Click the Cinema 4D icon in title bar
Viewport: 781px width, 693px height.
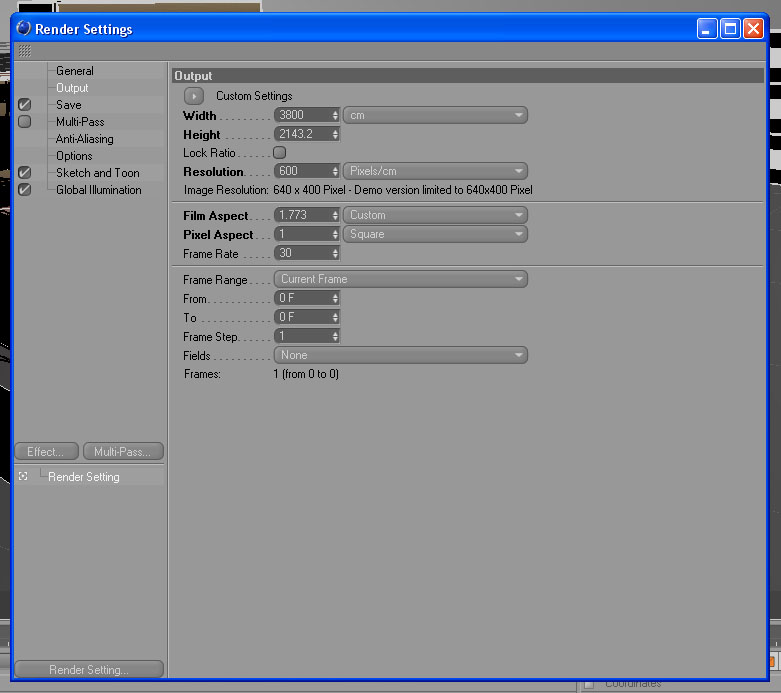pos(23,28)
